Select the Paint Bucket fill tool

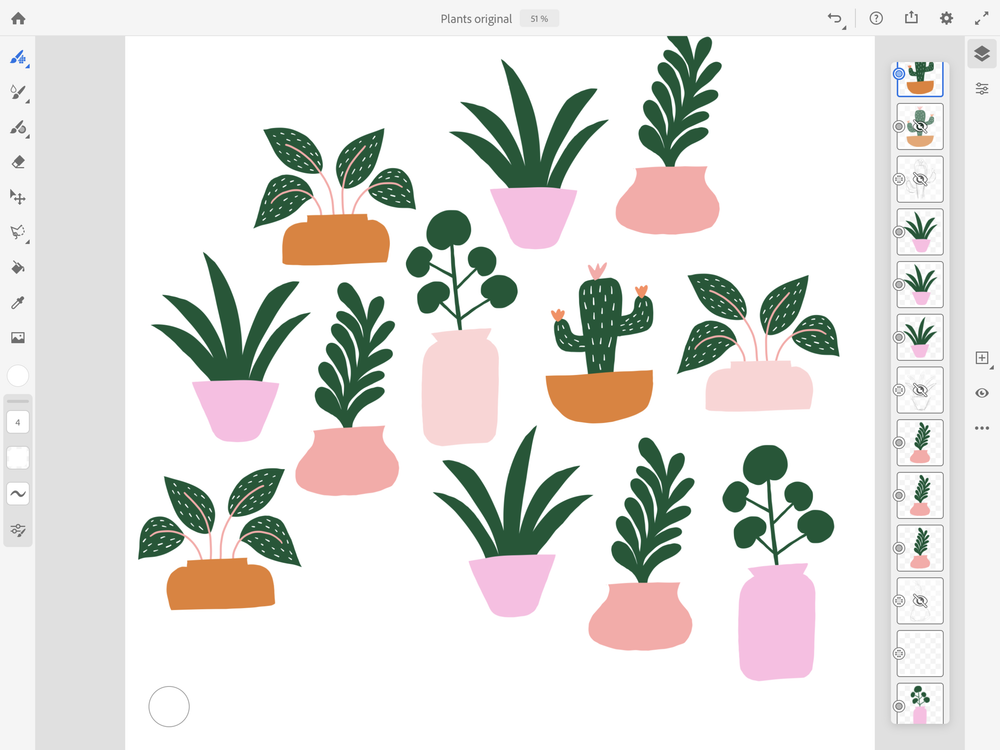17,266
